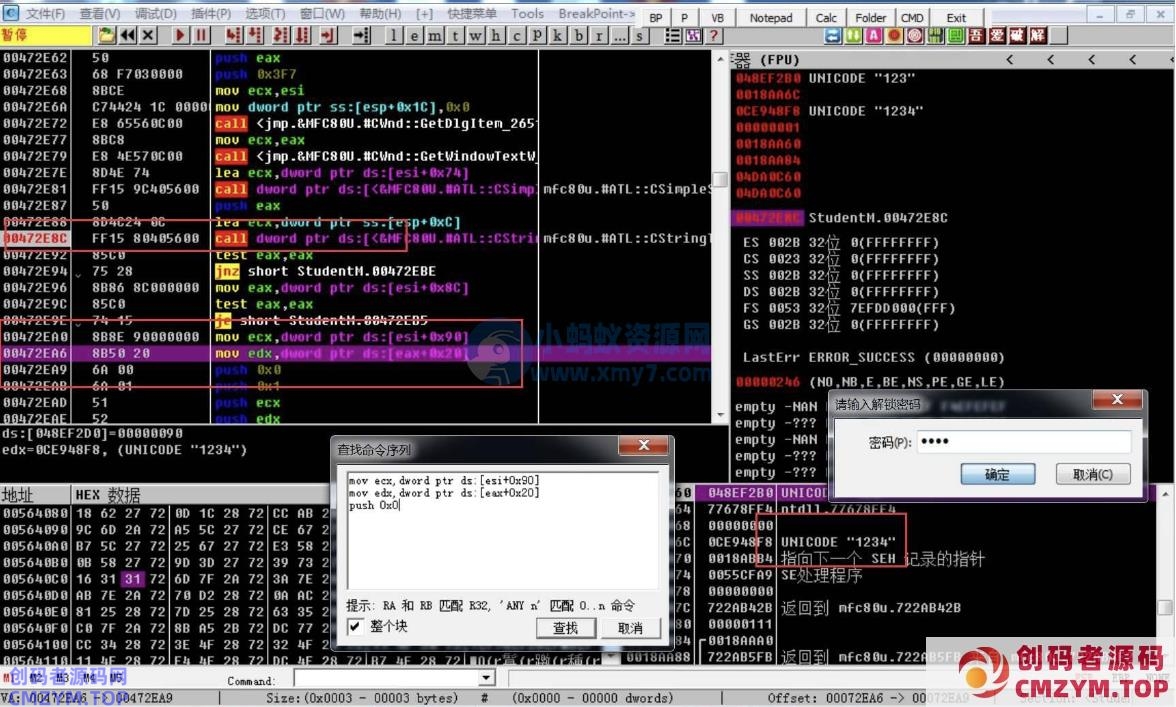This screenshot has height=707, width=1176.
Task: Select instruction row at address 00472E94
Action: pos(100,271)
